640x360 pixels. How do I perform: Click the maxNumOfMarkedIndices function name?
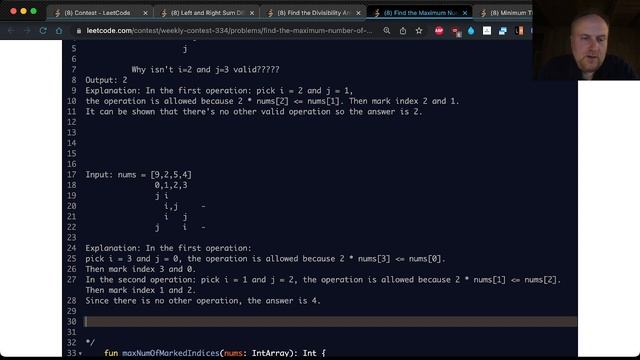(x=171, y=353)
